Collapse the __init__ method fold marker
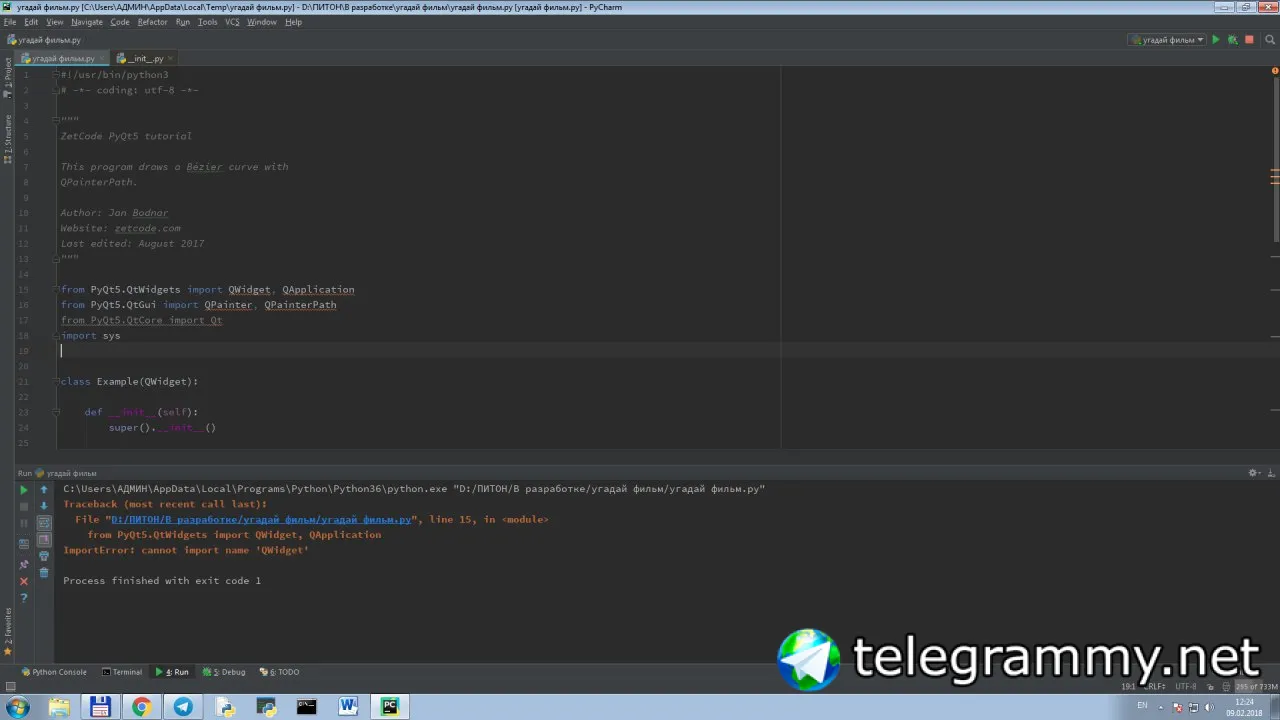The image size is (1280, 720). click(x=57, y=412)
